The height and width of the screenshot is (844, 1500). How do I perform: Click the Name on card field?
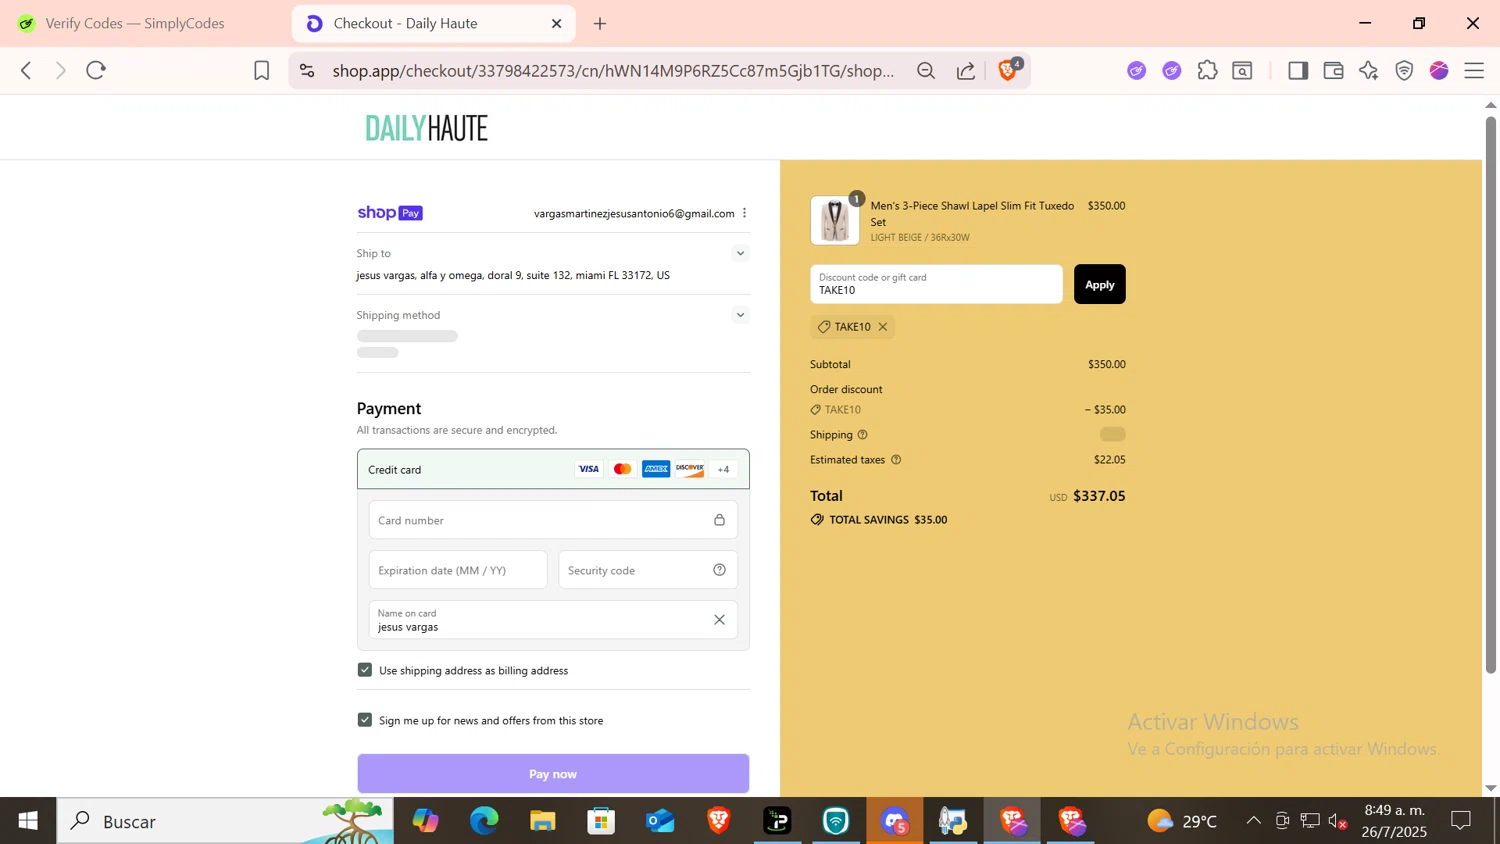pos(553,620)
